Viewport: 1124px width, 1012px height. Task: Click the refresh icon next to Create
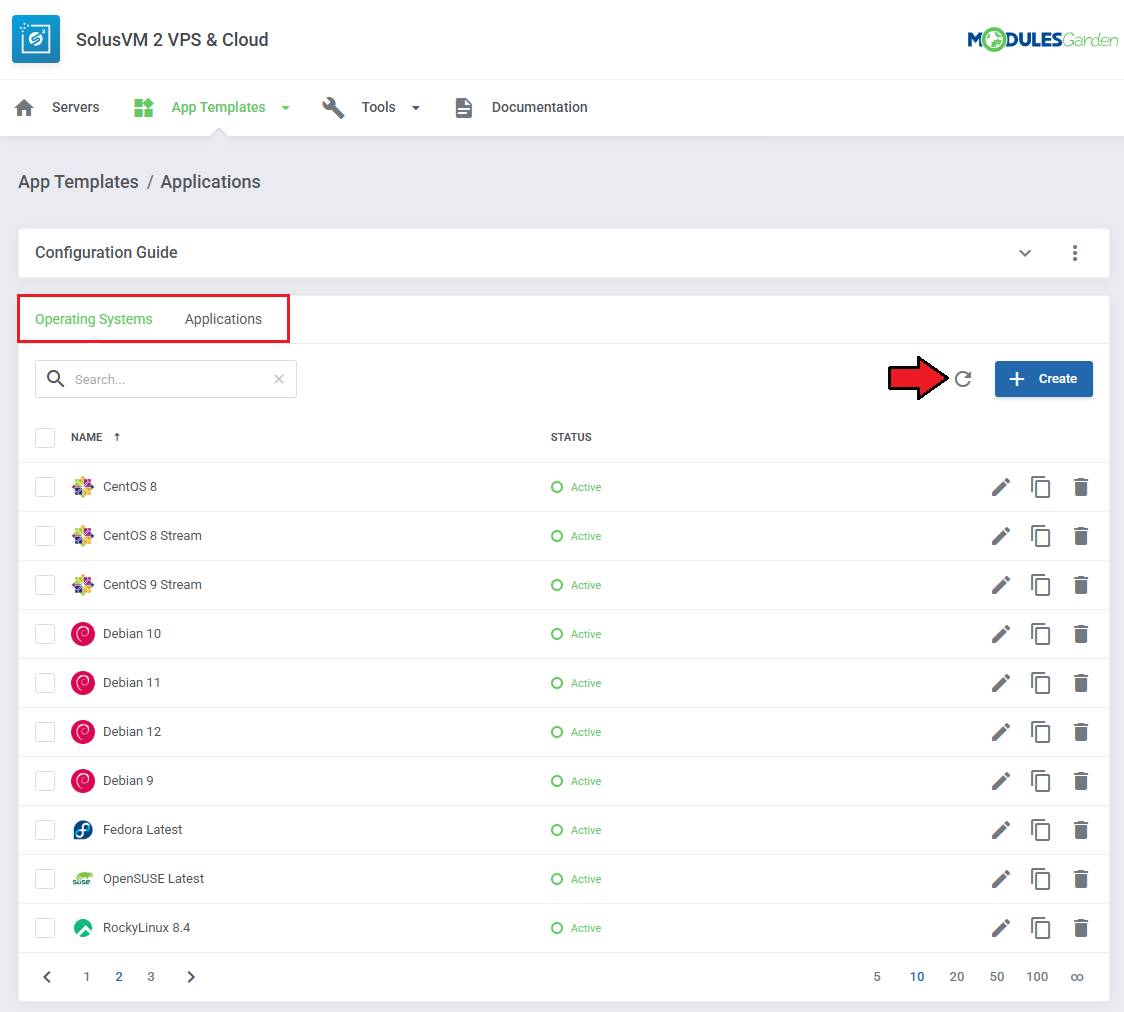pyautogui.click(x=963, y=378)
